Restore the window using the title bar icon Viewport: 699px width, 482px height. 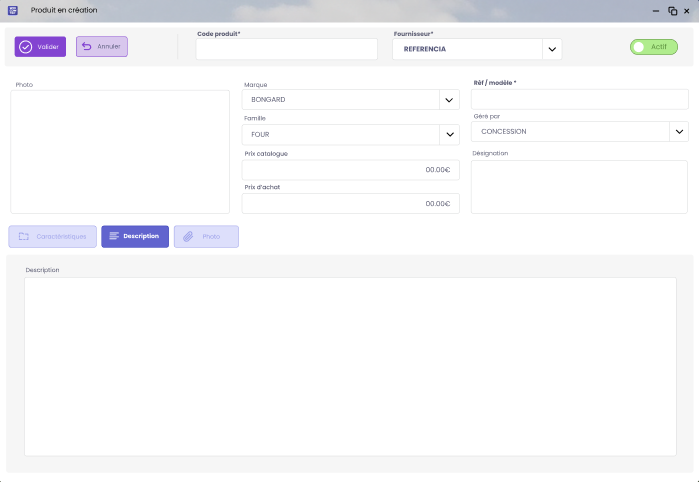(x=673, y=10)
